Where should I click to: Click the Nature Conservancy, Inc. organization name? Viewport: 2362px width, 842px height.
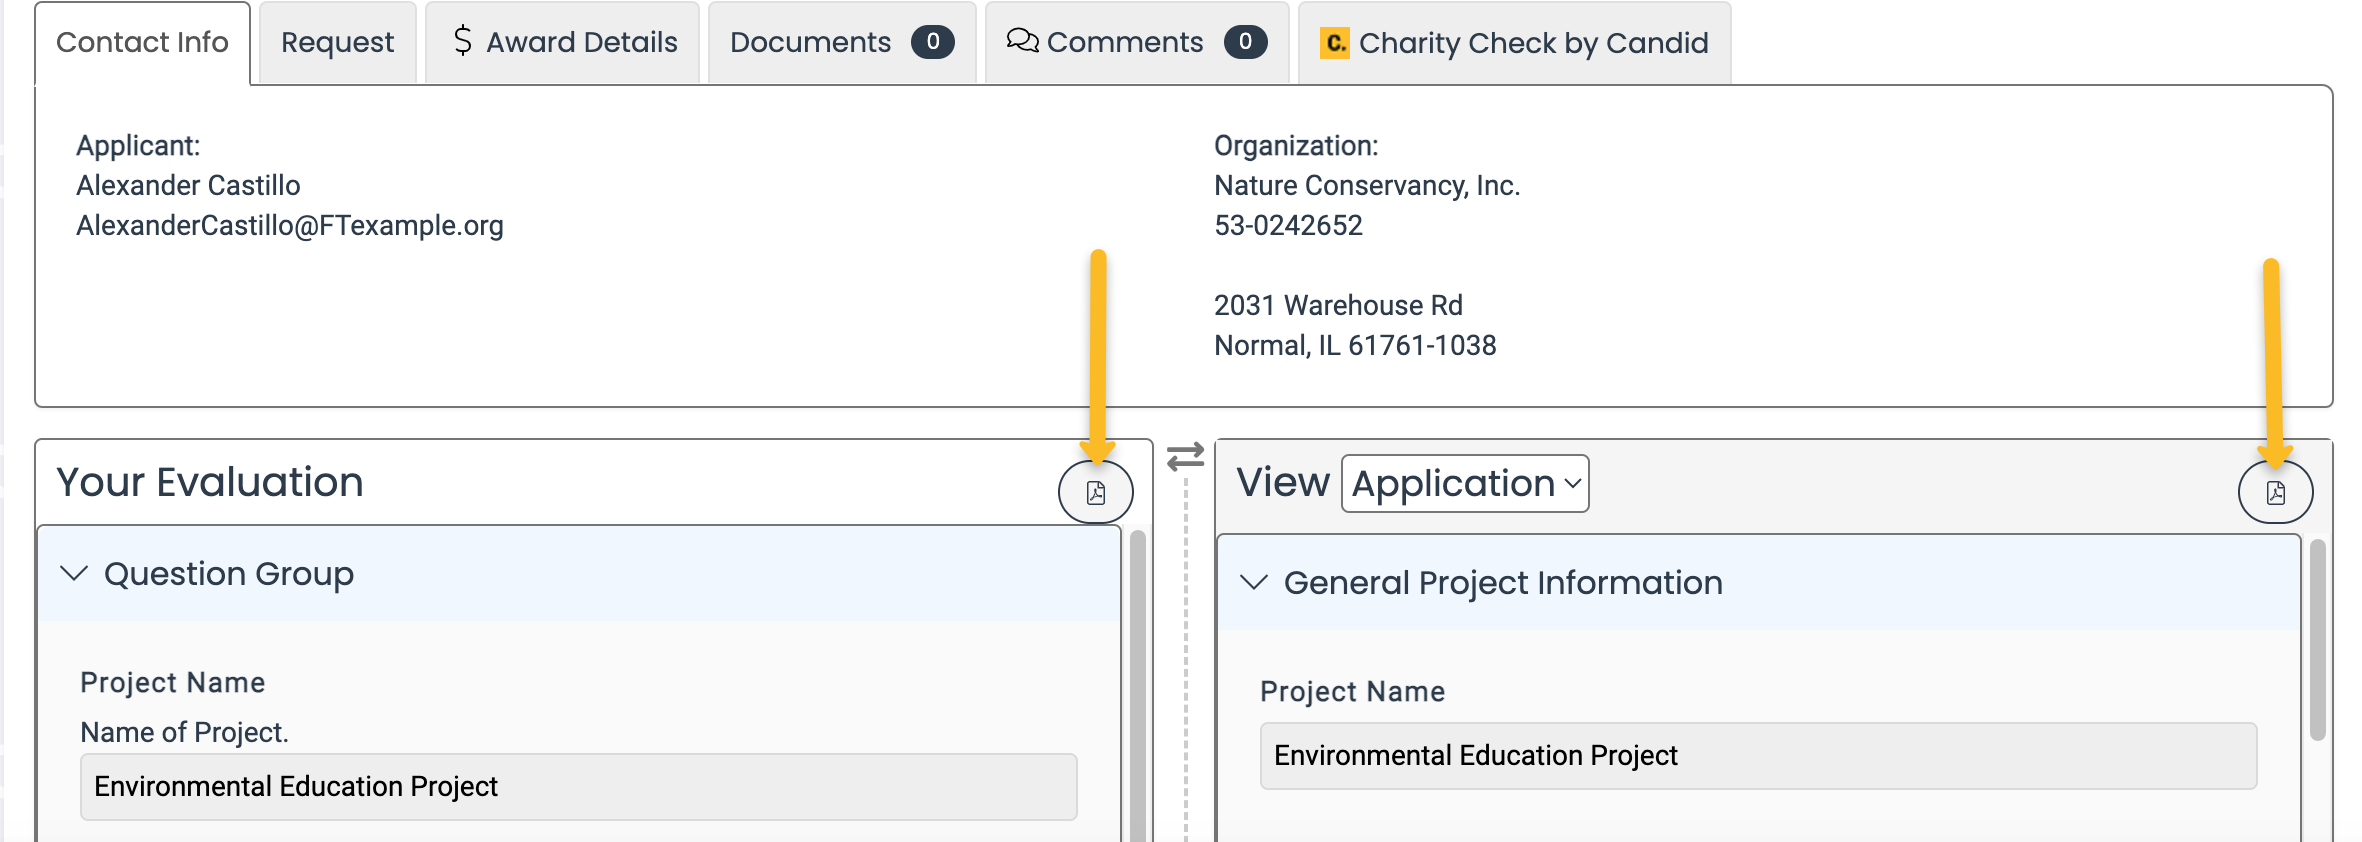pyautogui.click(x=1366, y=186)
